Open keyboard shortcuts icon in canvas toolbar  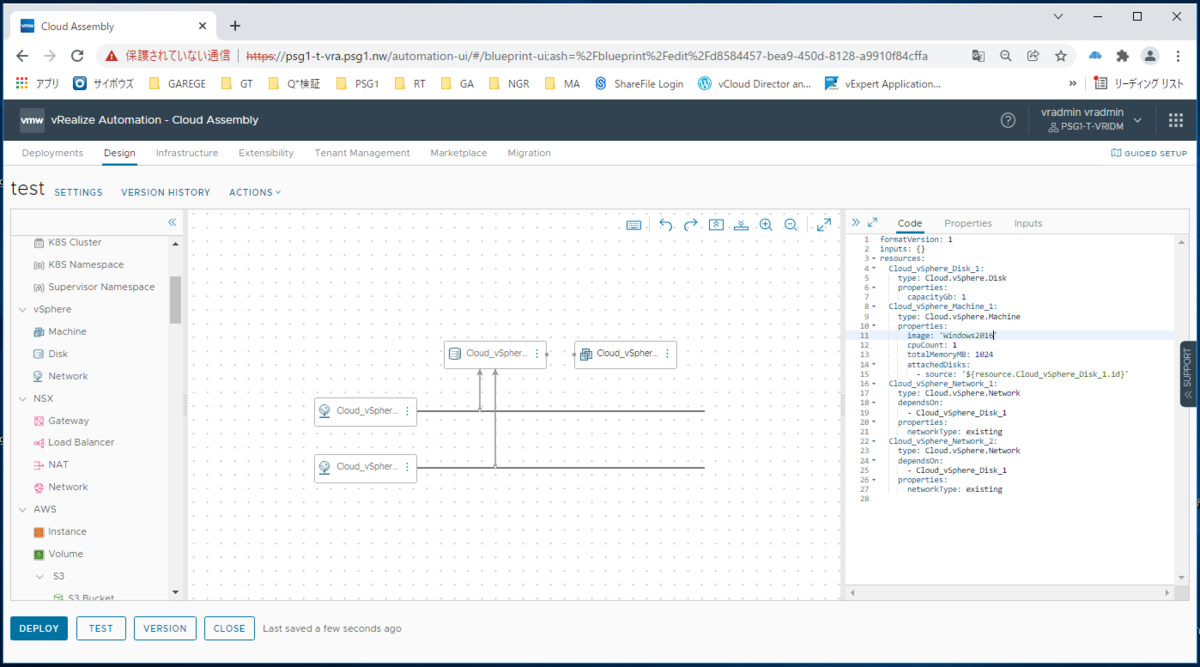634,225
